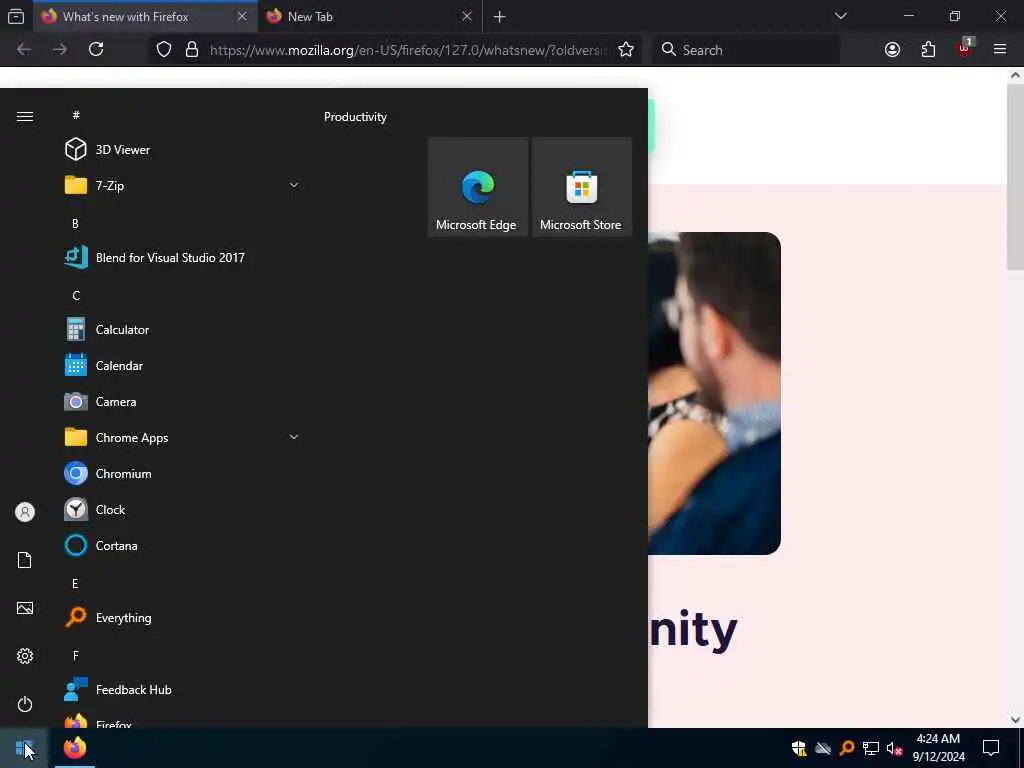
Task: Open Firefox View in the tab strip
Action: pos(16,16)
